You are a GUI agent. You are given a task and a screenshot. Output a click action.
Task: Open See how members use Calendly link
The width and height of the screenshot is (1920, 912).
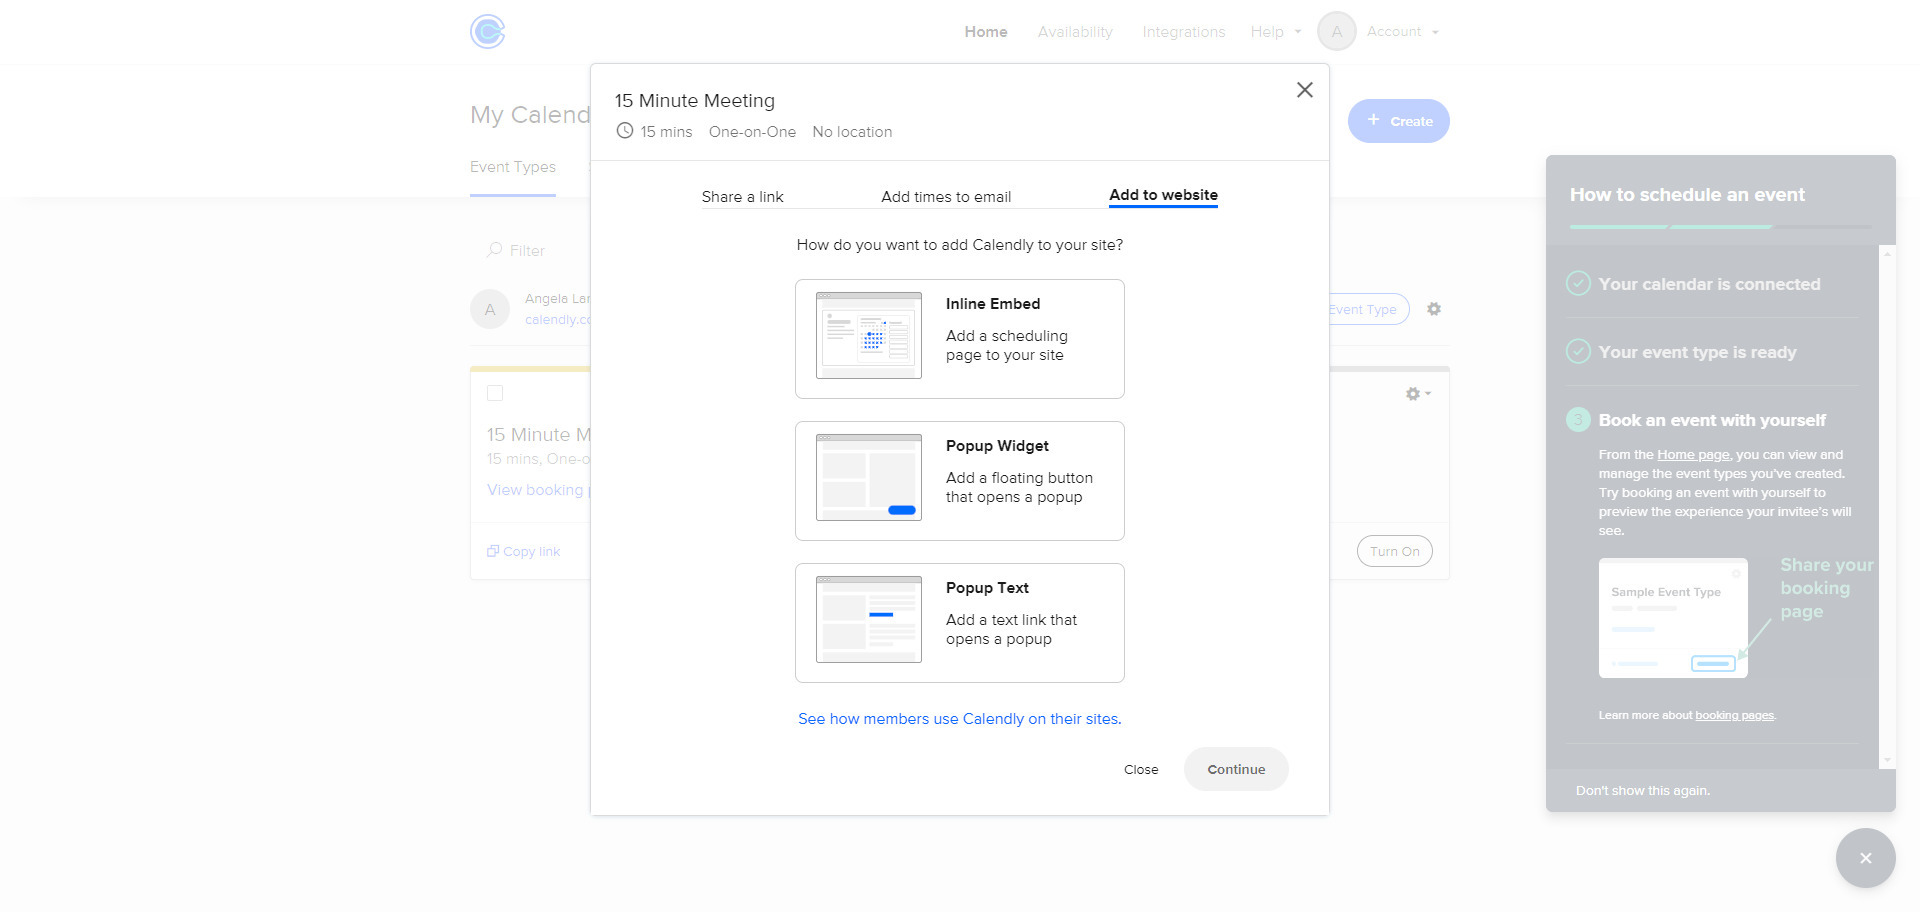click(960, 719)
